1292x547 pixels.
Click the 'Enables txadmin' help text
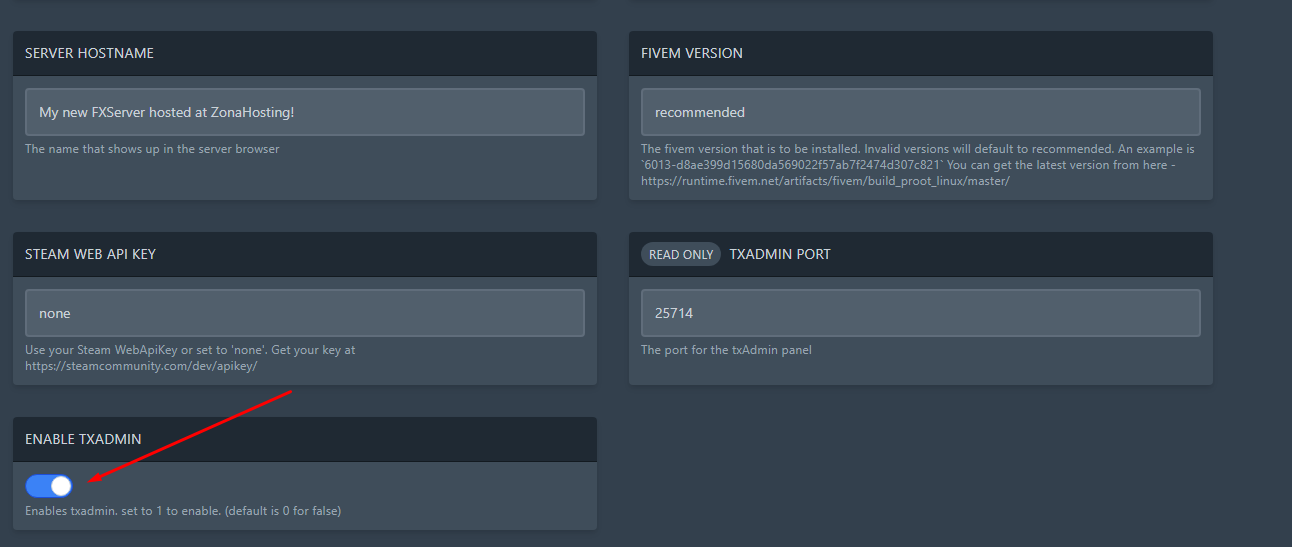click(x=183, y=511)
